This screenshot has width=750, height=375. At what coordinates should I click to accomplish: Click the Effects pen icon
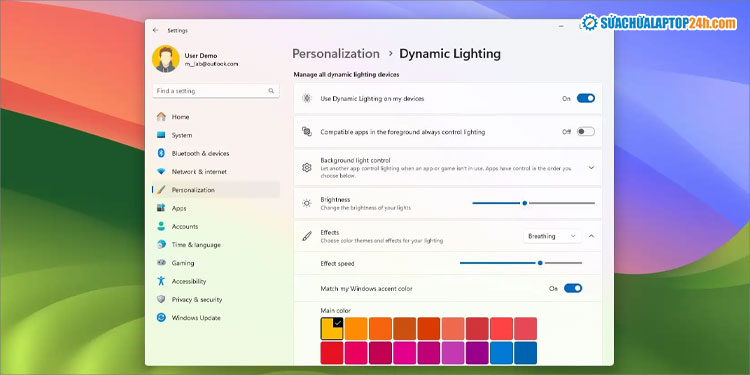(x=307, y=236)
